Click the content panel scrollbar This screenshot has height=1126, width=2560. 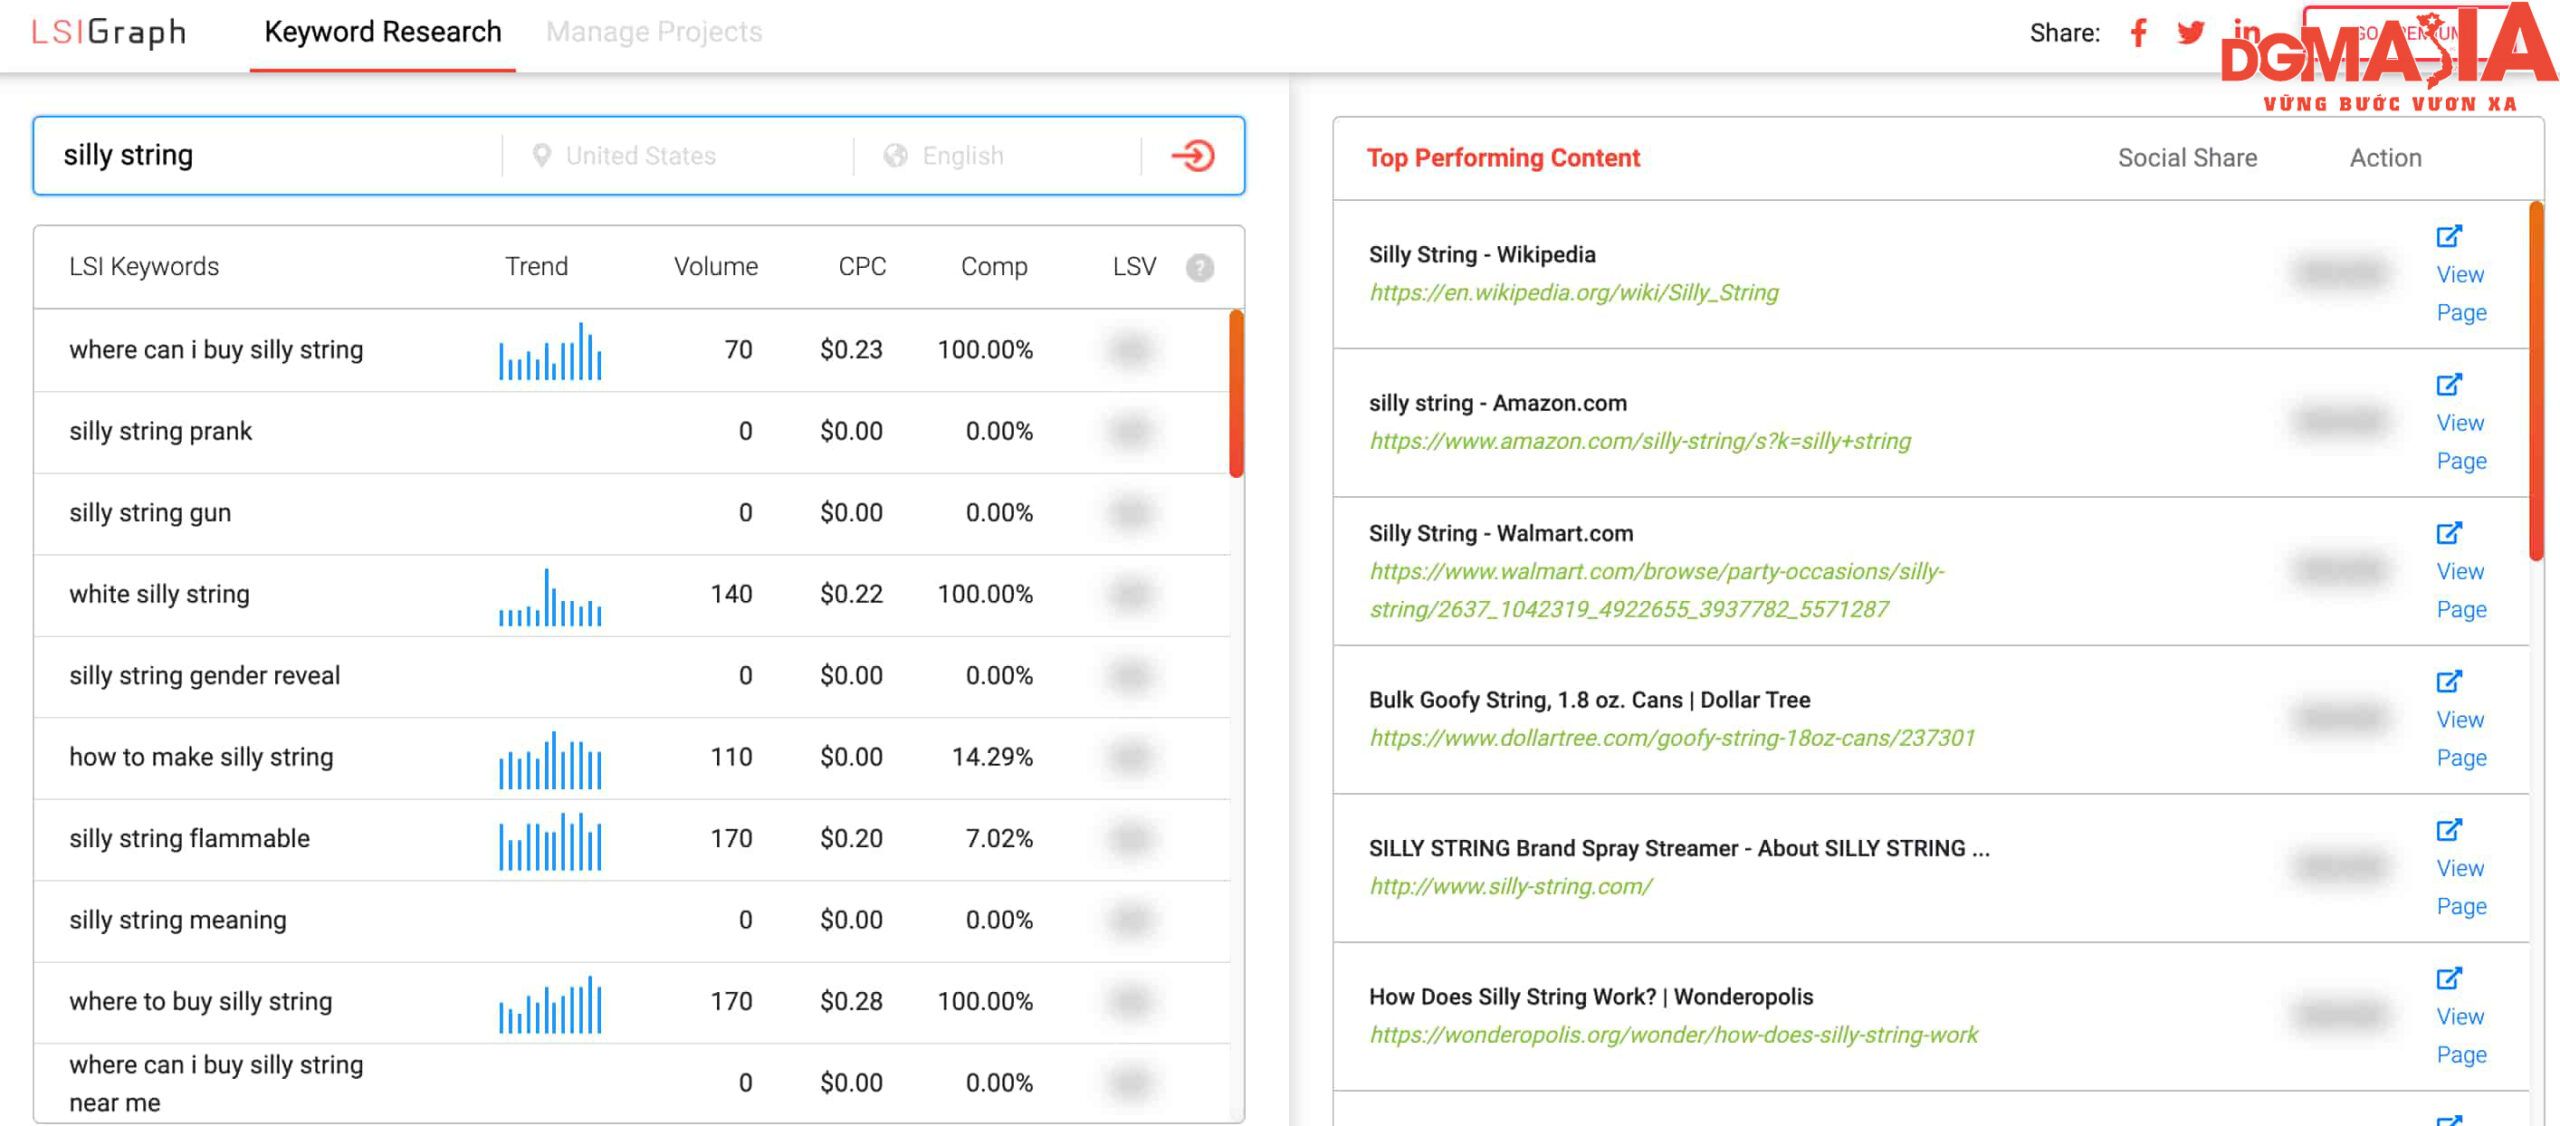(2536, 382)
